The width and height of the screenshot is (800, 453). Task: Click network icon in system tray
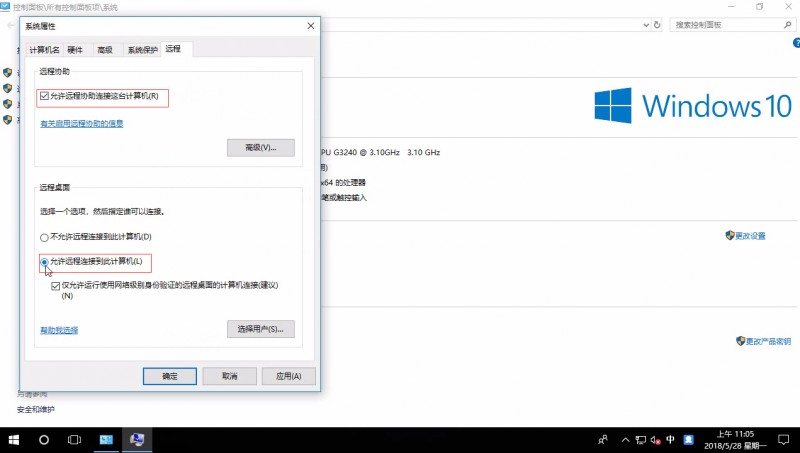click(641, 440)
